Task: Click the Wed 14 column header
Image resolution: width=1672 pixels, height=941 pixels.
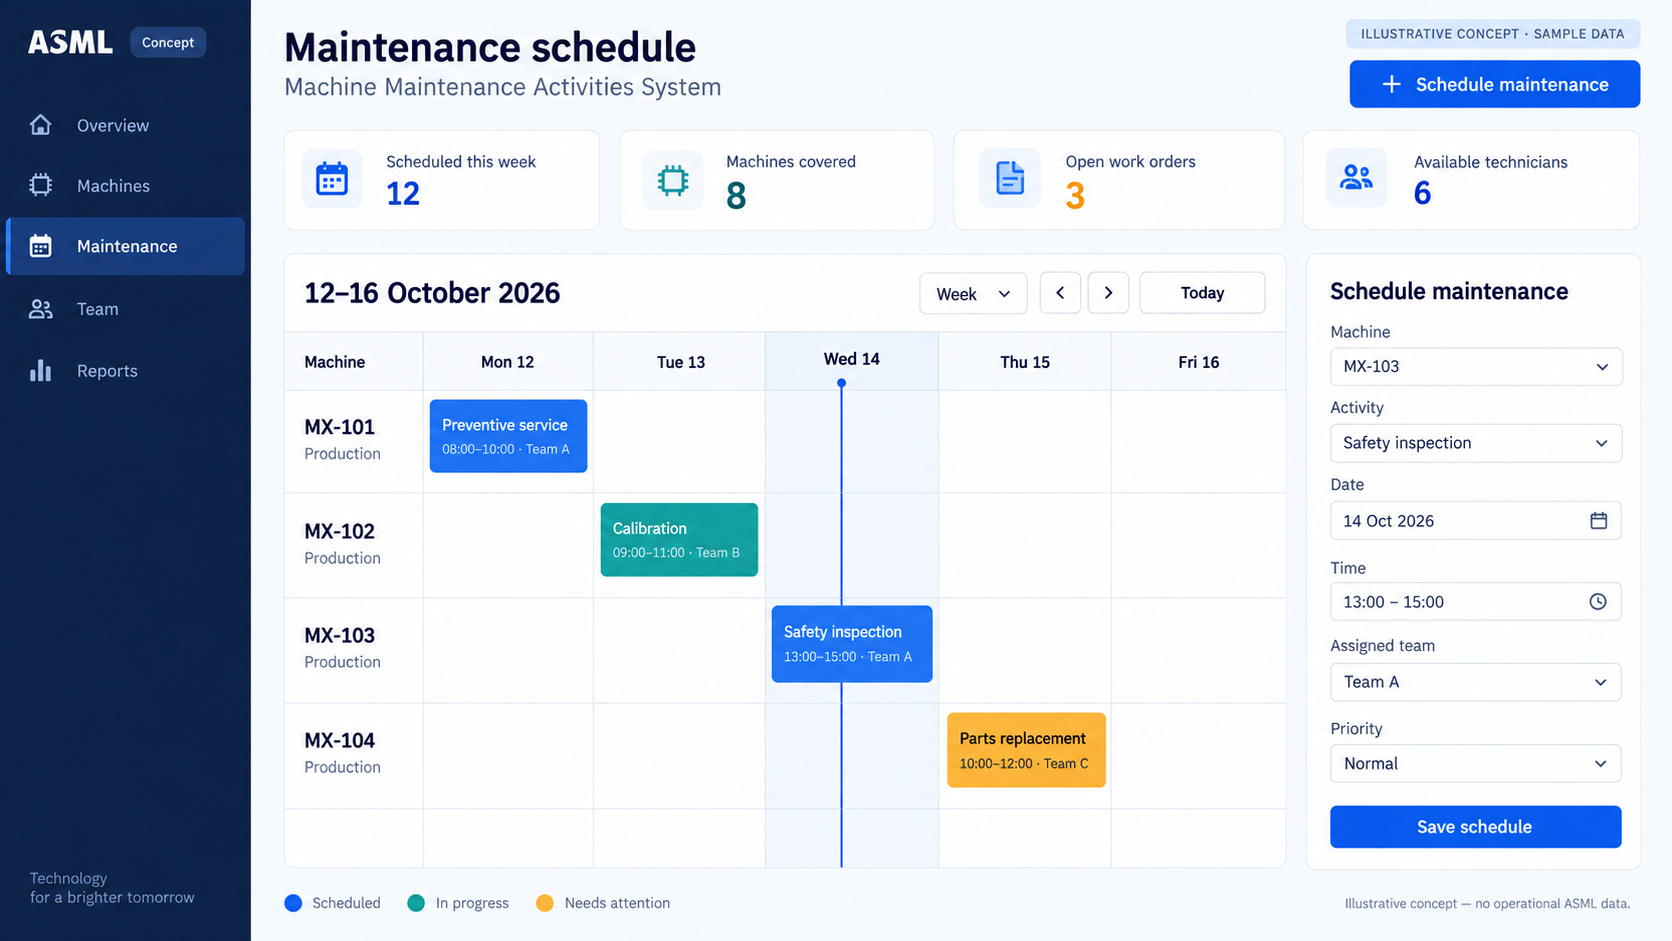Action: click(852, 359)
